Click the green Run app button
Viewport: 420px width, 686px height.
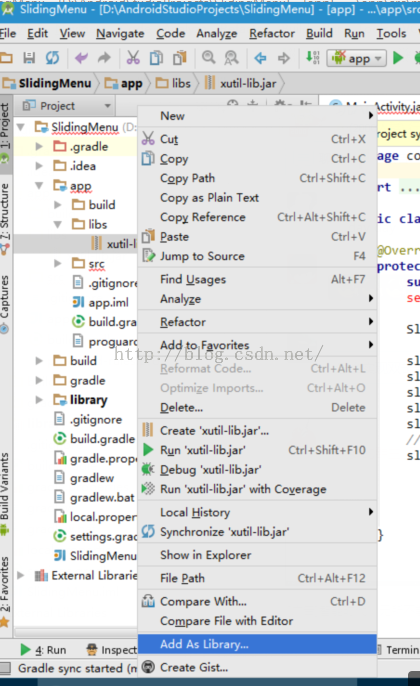pyautogui.click(x=398, y=57)
